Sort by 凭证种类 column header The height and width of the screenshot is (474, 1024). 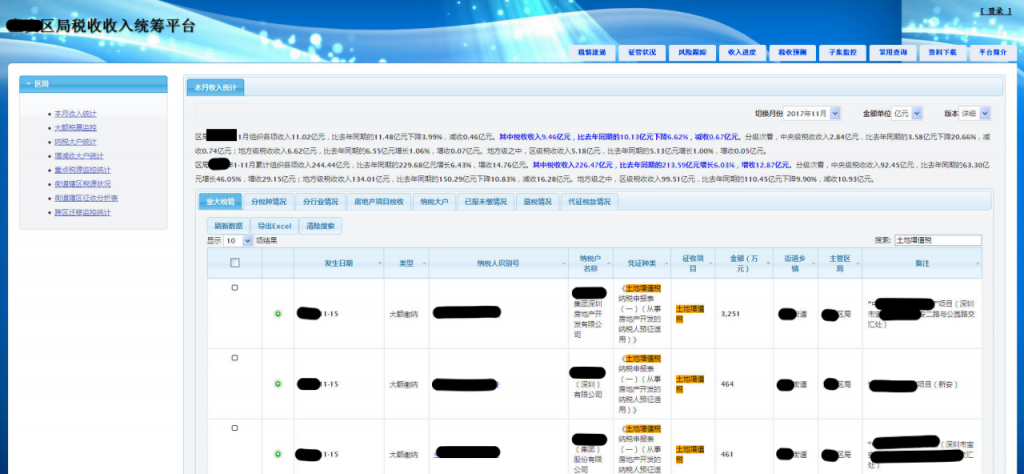tap(641, 263)
